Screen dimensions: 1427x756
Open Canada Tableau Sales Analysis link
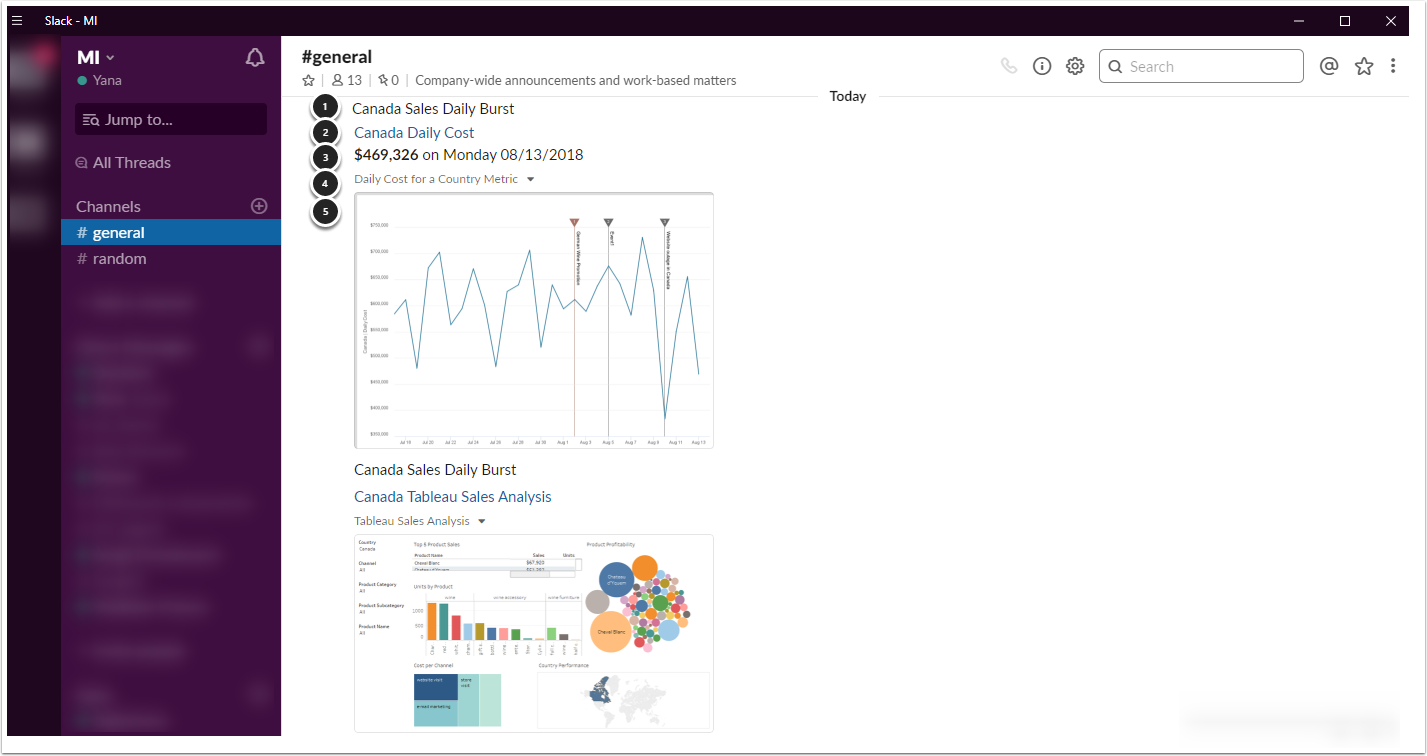click(x=452, y=497)
